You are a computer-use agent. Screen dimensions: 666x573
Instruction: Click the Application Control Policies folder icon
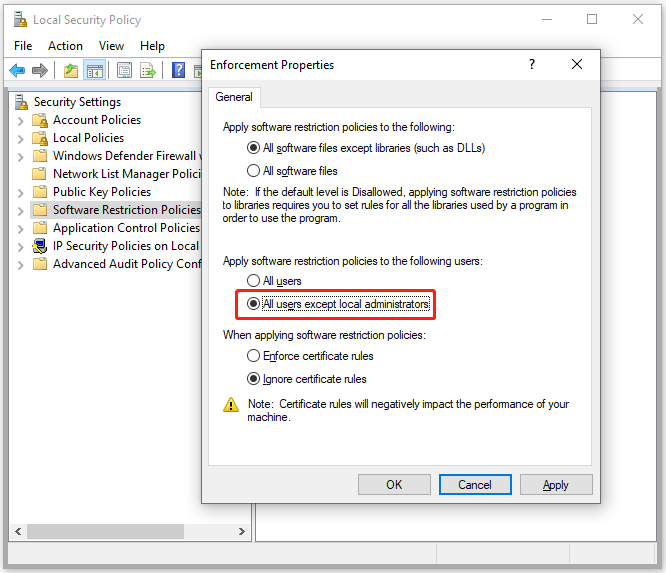(40, 228)
